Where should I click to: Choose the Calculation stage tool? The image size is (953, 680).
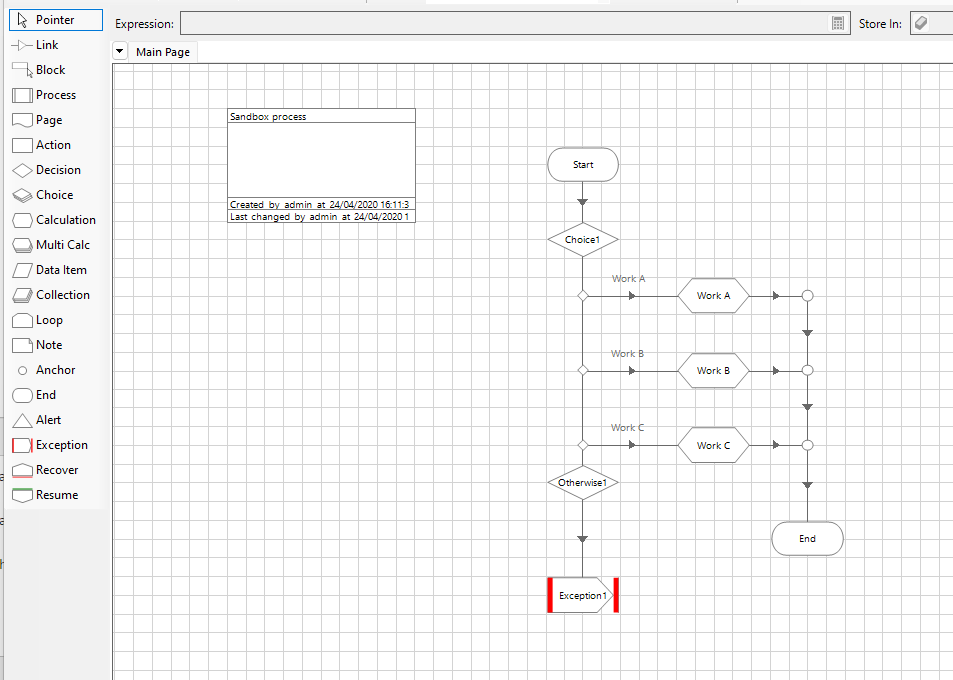65,220
